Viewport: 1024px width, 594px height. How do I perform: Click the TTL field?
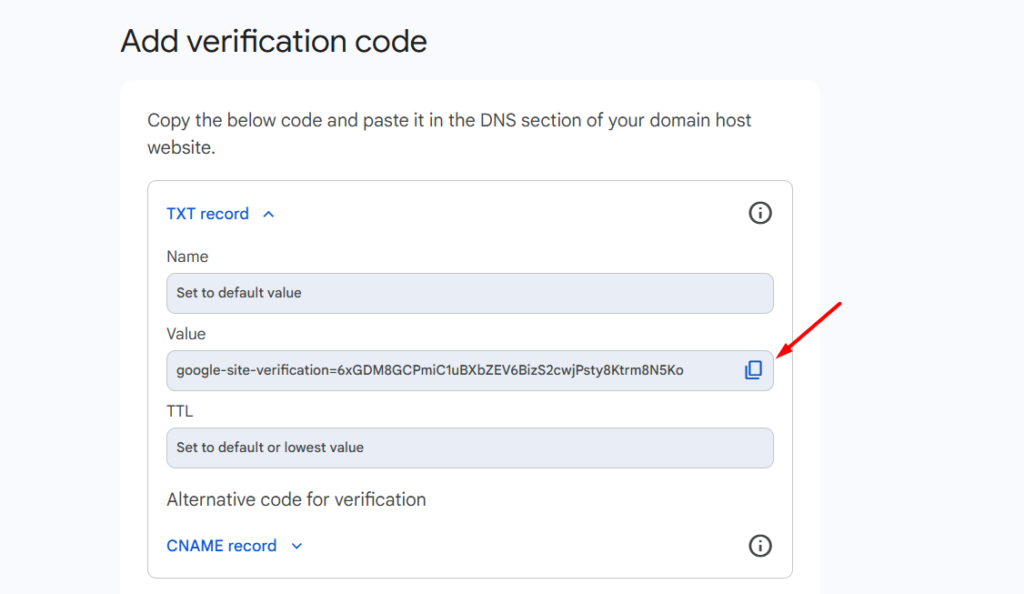470,448
